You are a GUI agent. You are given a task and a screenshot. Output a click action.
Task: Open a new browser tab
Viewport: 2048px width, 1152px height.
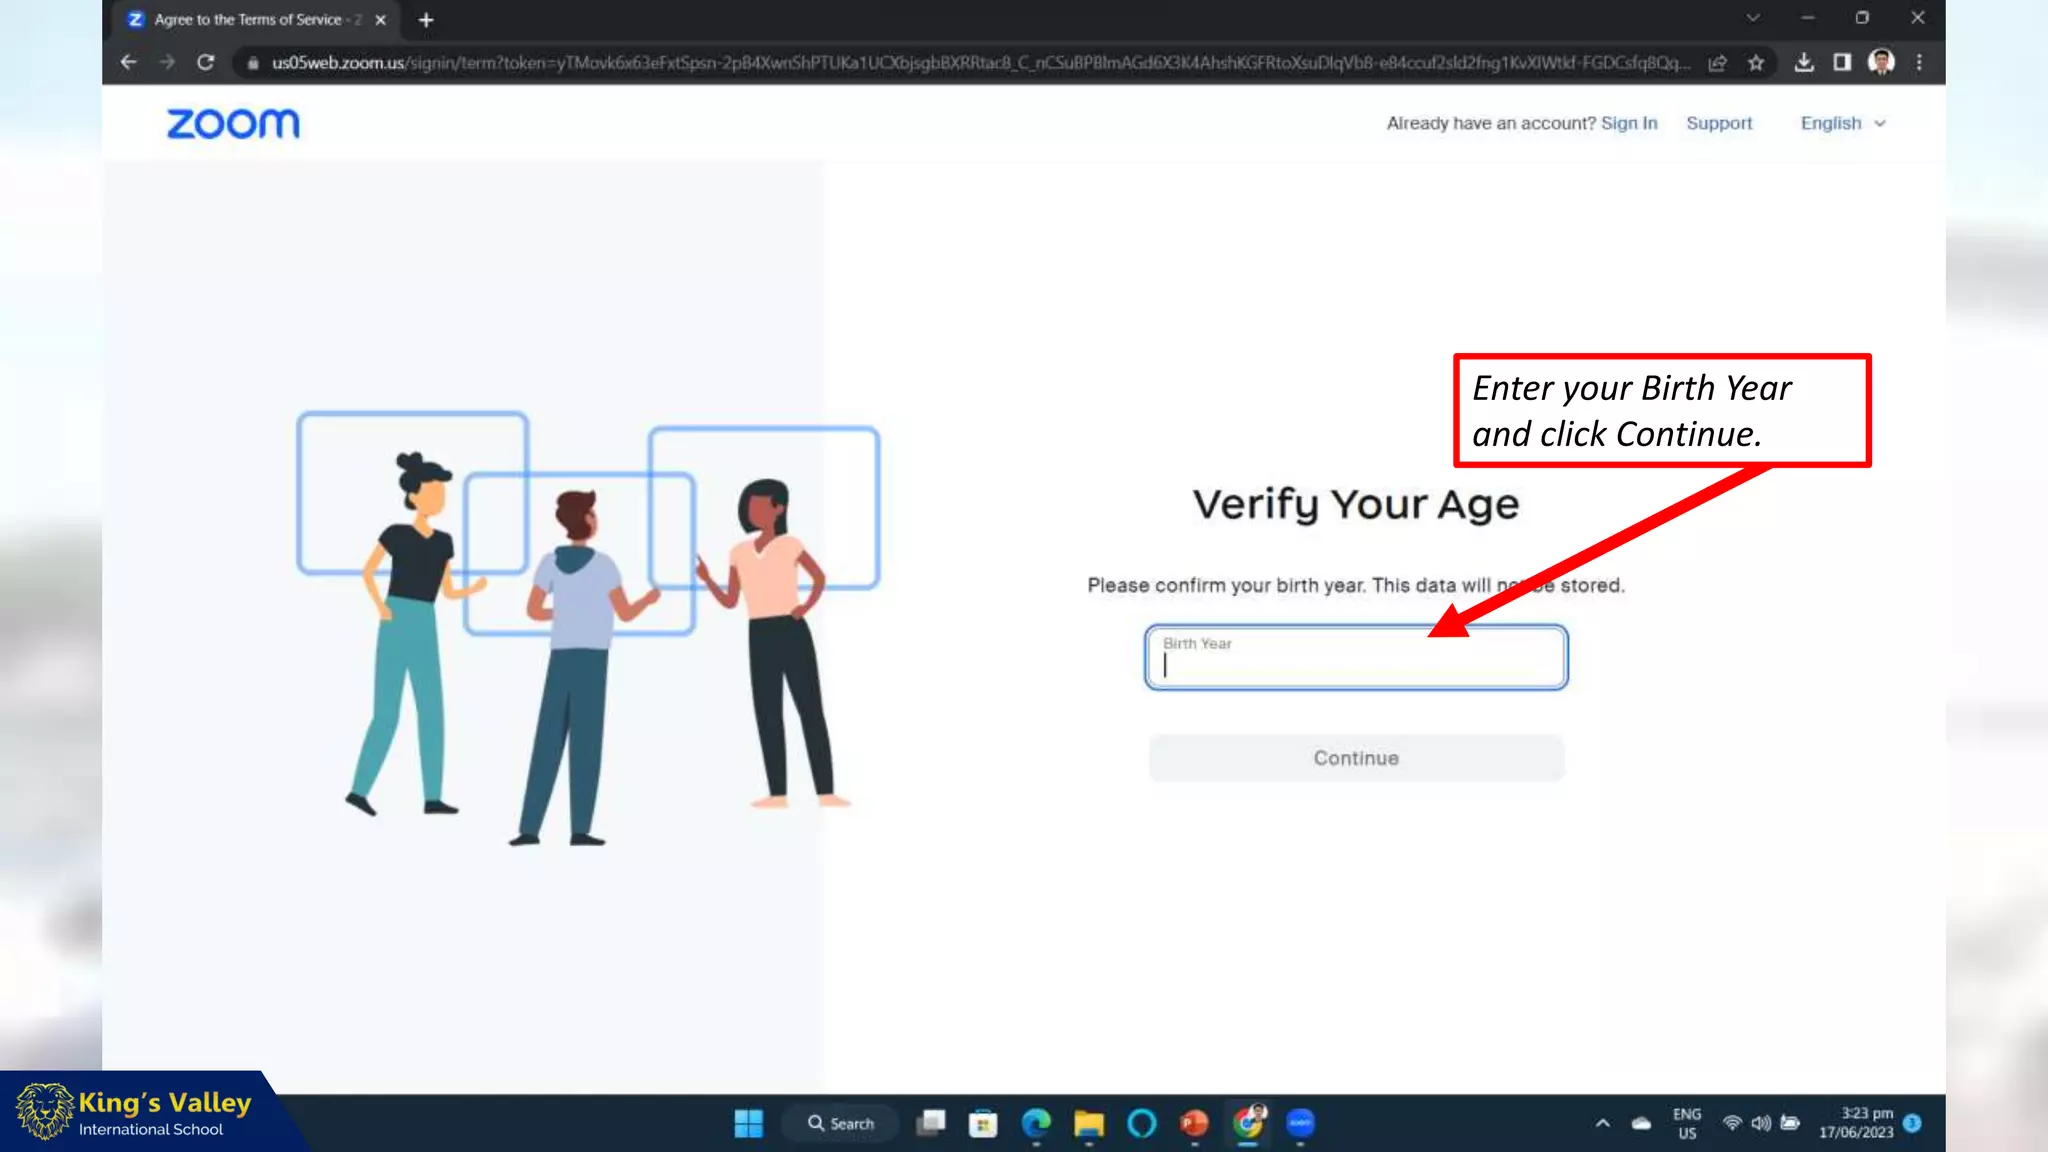[426, 19]
